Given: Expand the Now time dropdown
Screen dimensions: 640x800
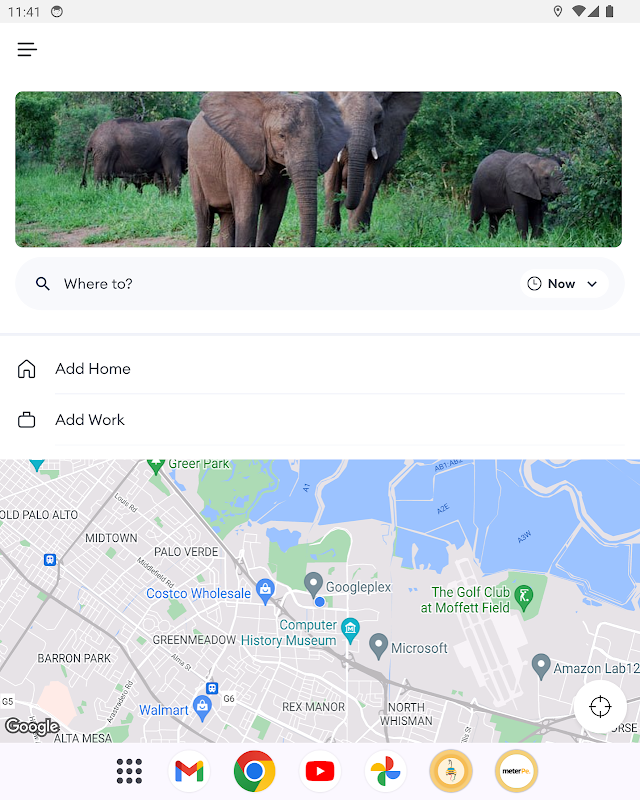Looking at the screenshot, I should [592, 284].
